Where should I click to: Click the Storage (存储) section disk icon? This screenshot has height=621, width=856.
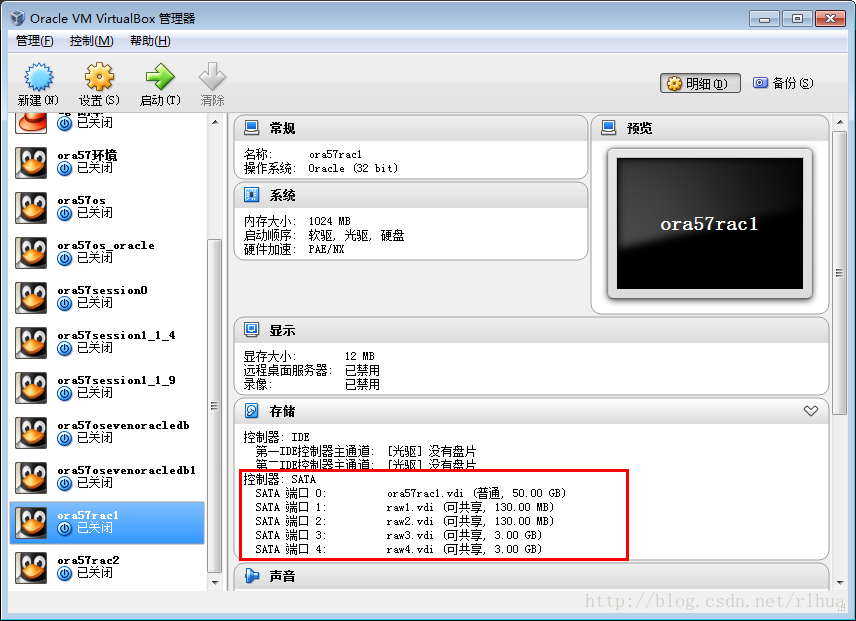tap(252, 410)
